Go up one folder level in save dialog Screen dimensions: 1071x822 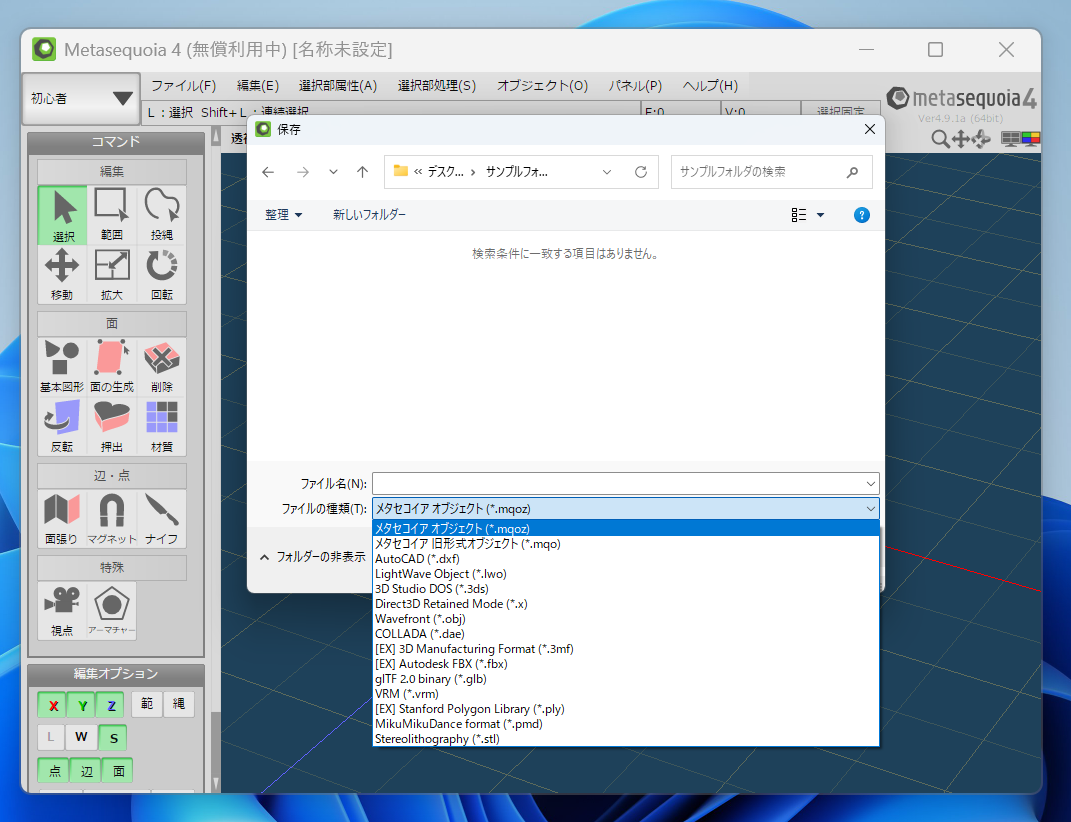362,172
